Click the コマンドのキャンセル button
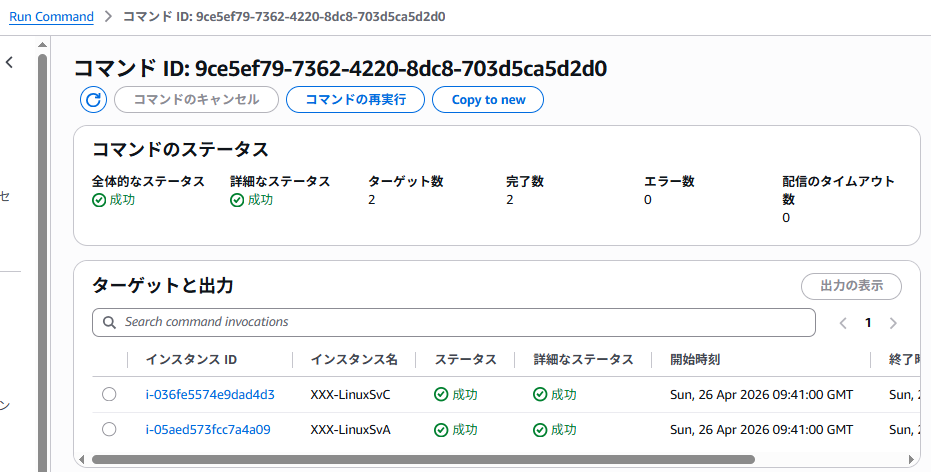 point(197,100)
